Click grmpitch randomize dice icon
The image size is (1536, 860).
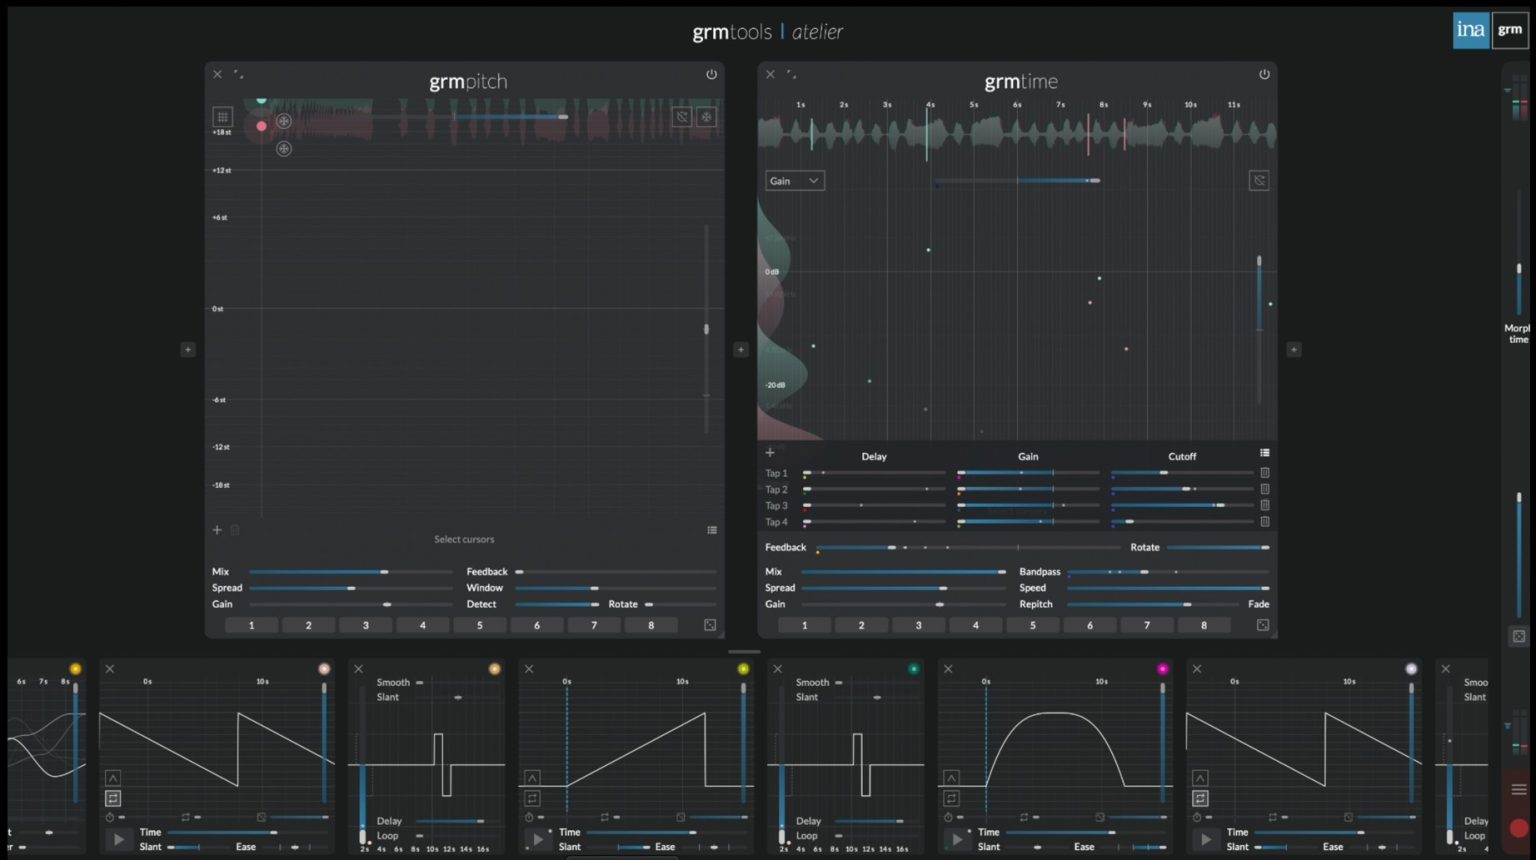710,625
